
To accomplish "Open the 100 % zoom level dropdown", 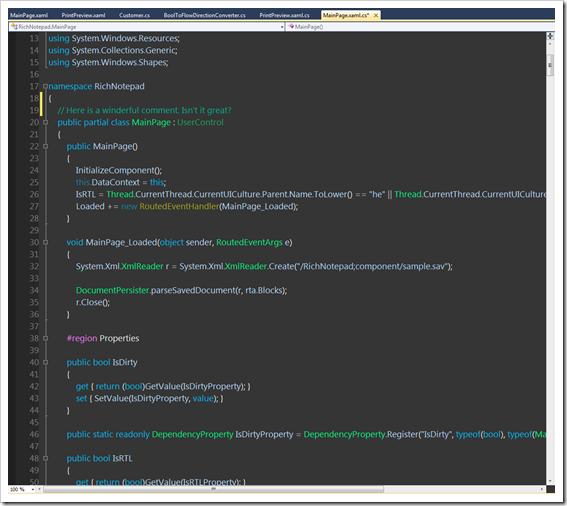I will tap(33, 489).
